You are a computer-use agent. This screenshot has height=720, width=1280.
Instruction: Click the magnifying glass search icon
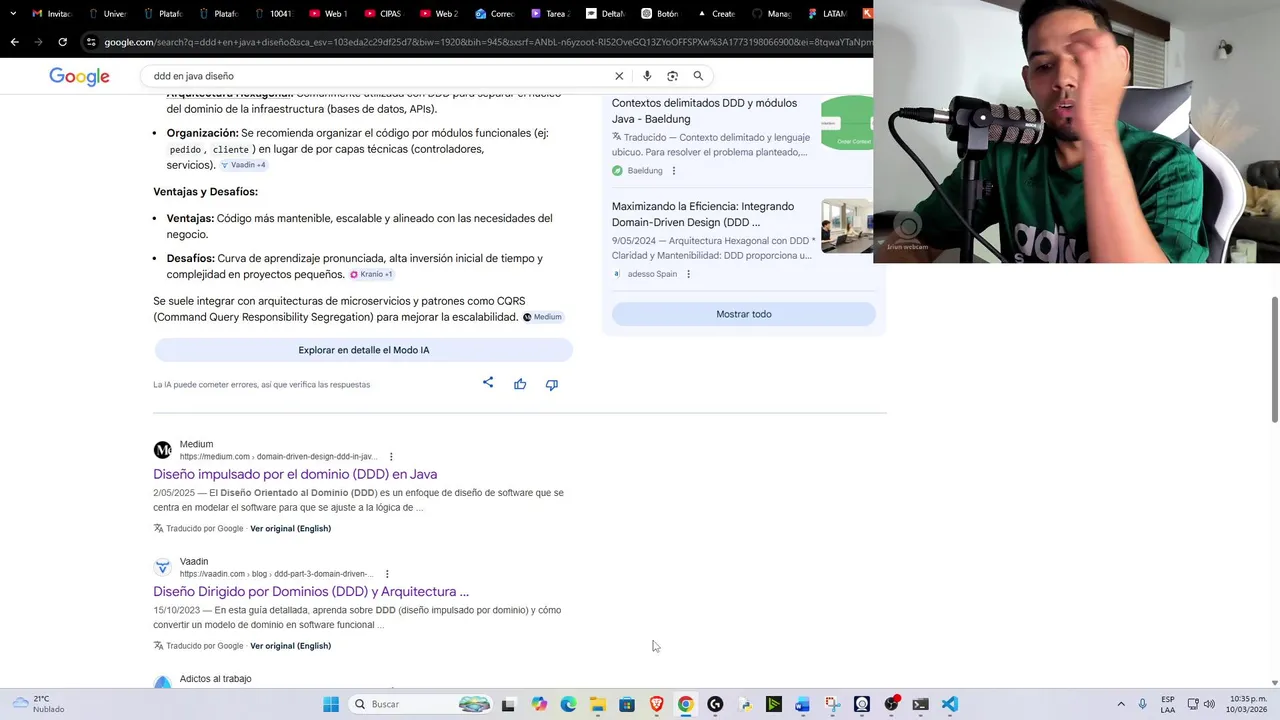coord(698,76)
